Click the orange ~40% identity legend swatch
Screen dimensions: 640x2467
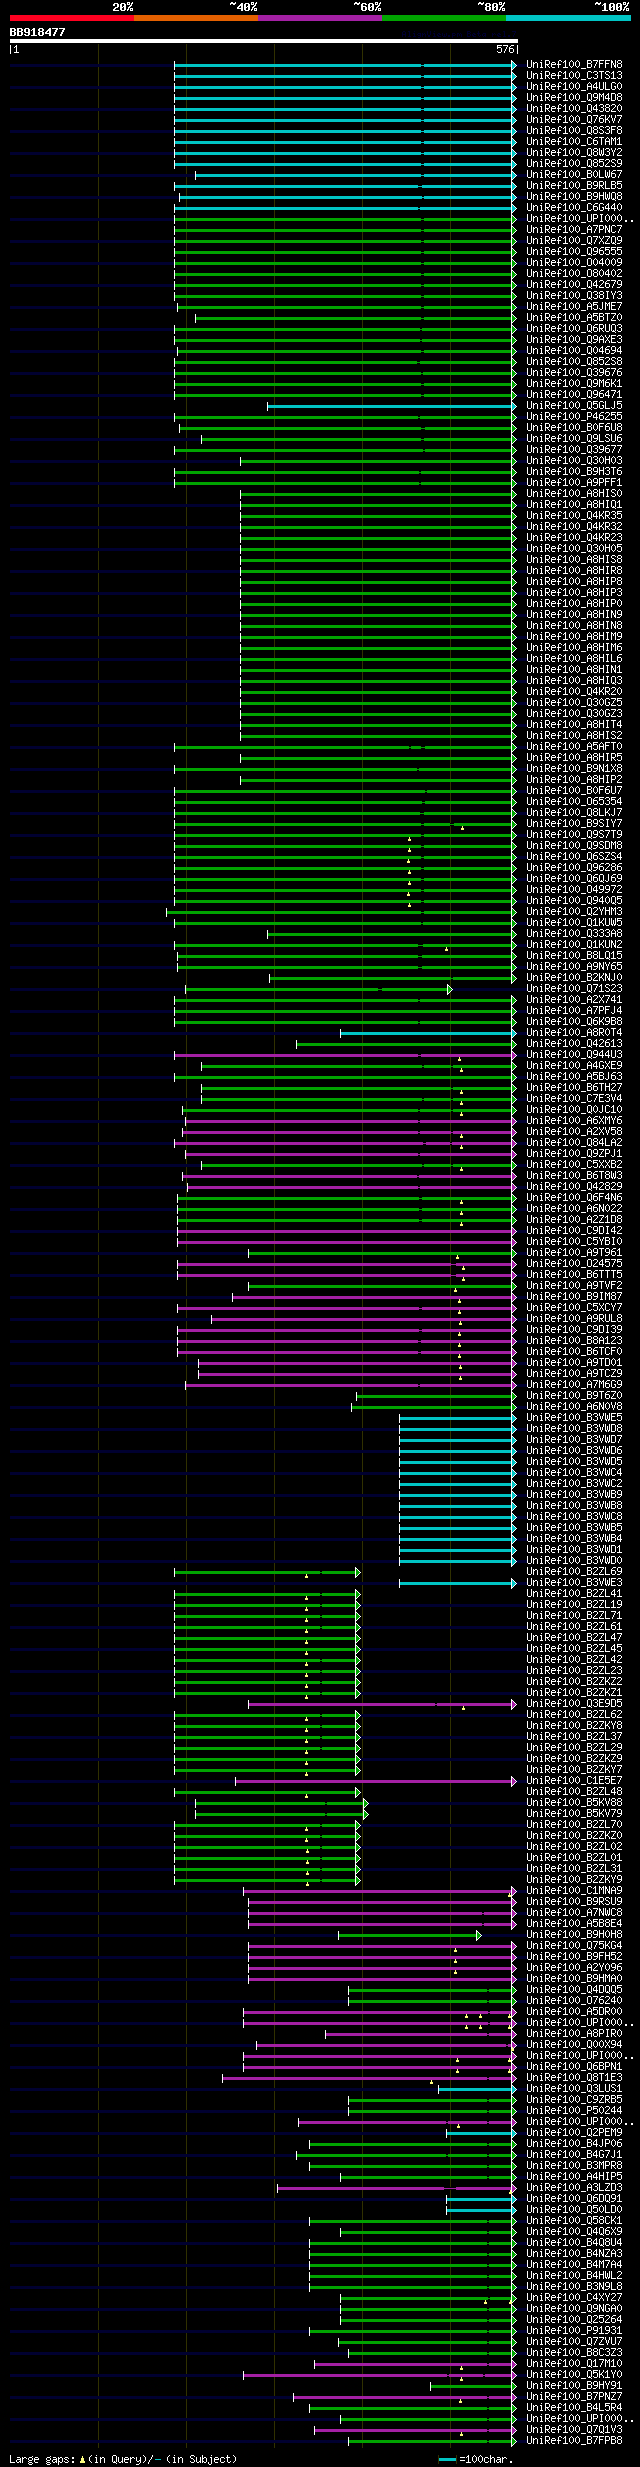click(x=196, y=18)
